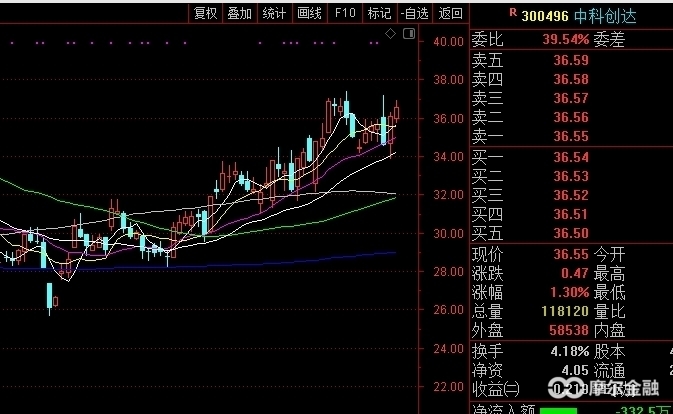Click the R margin-trading badge icon
Image resolution: width=673 pixels, height=414 pixels.
(513, 13)
